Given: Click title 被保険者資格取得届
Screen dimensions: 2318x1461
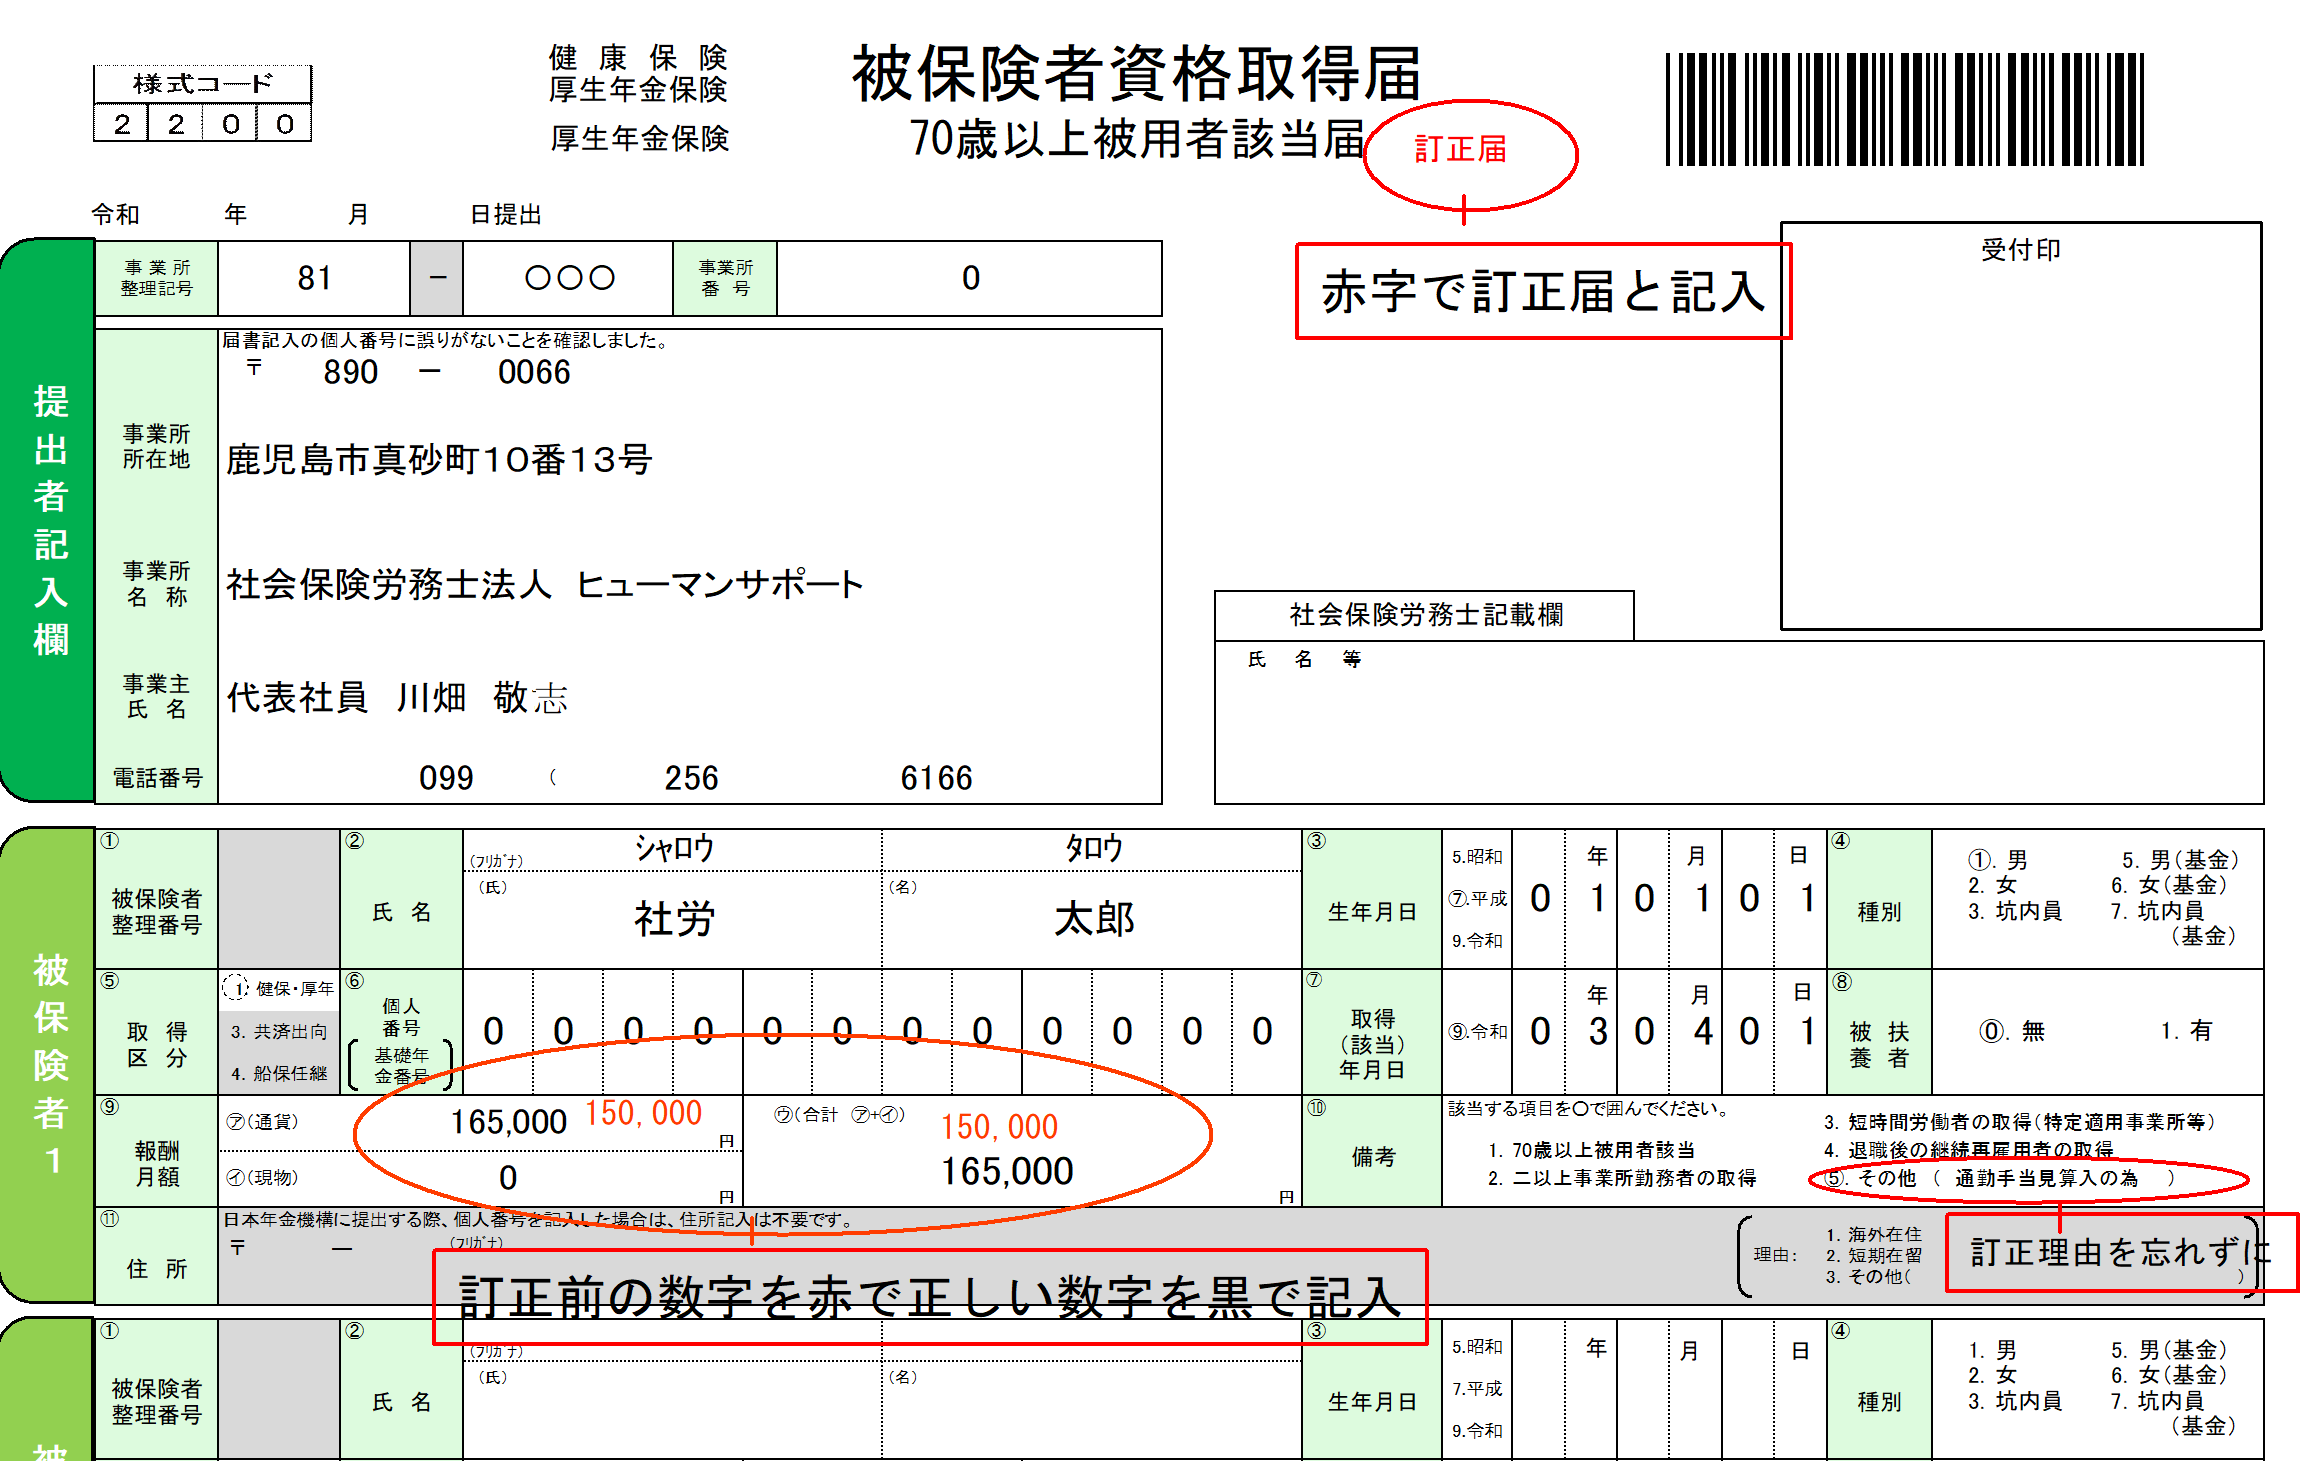Looking at the screenshot, I should pos(1136,74).
